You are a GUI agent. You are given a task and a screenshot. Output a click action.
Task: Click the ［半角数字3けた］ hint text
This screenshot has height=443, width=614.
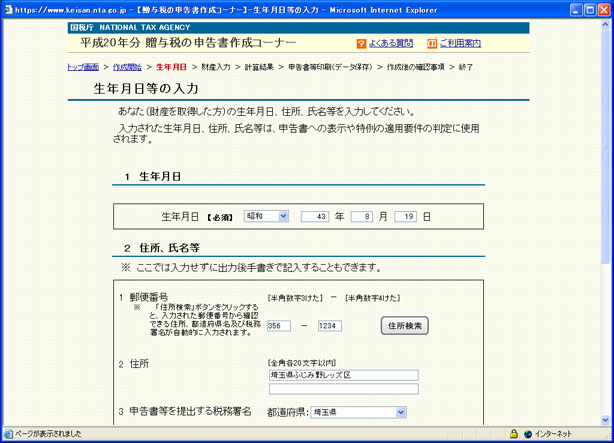click(295, 298)
